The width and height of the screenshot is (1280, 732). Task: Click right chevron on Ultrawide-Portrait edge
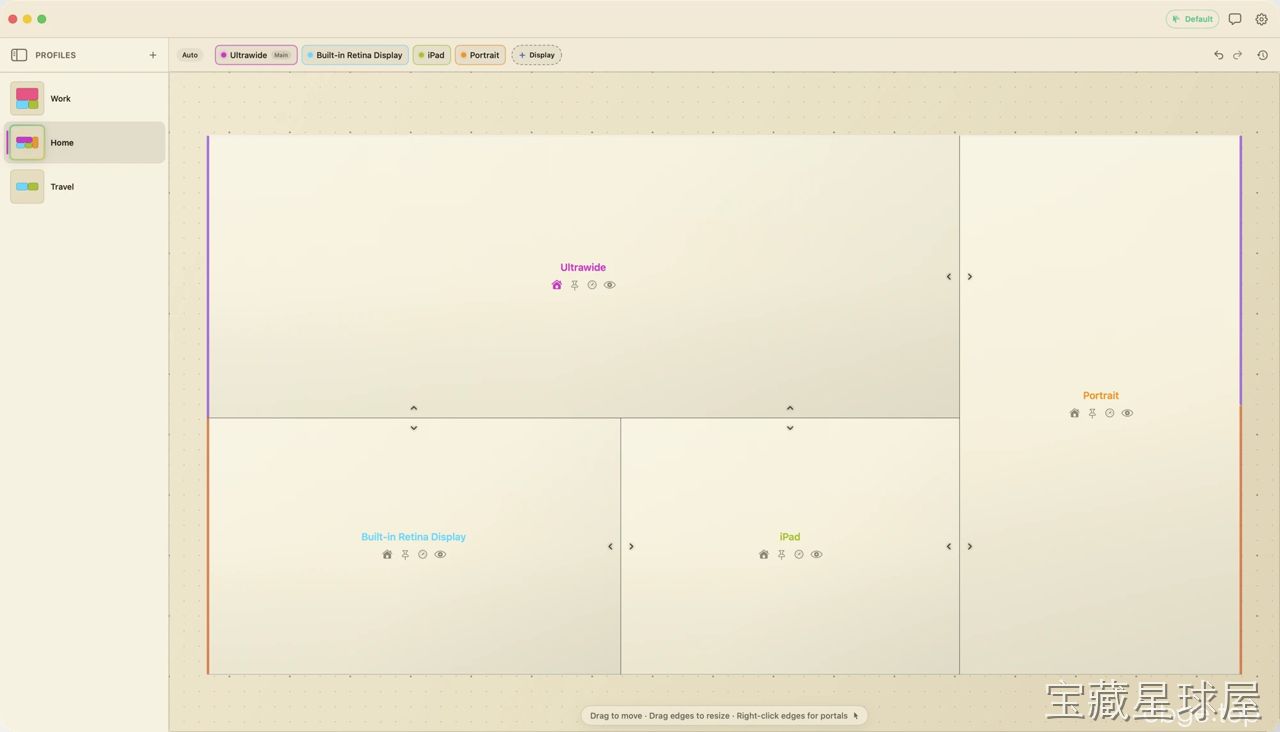click(970, 277)
